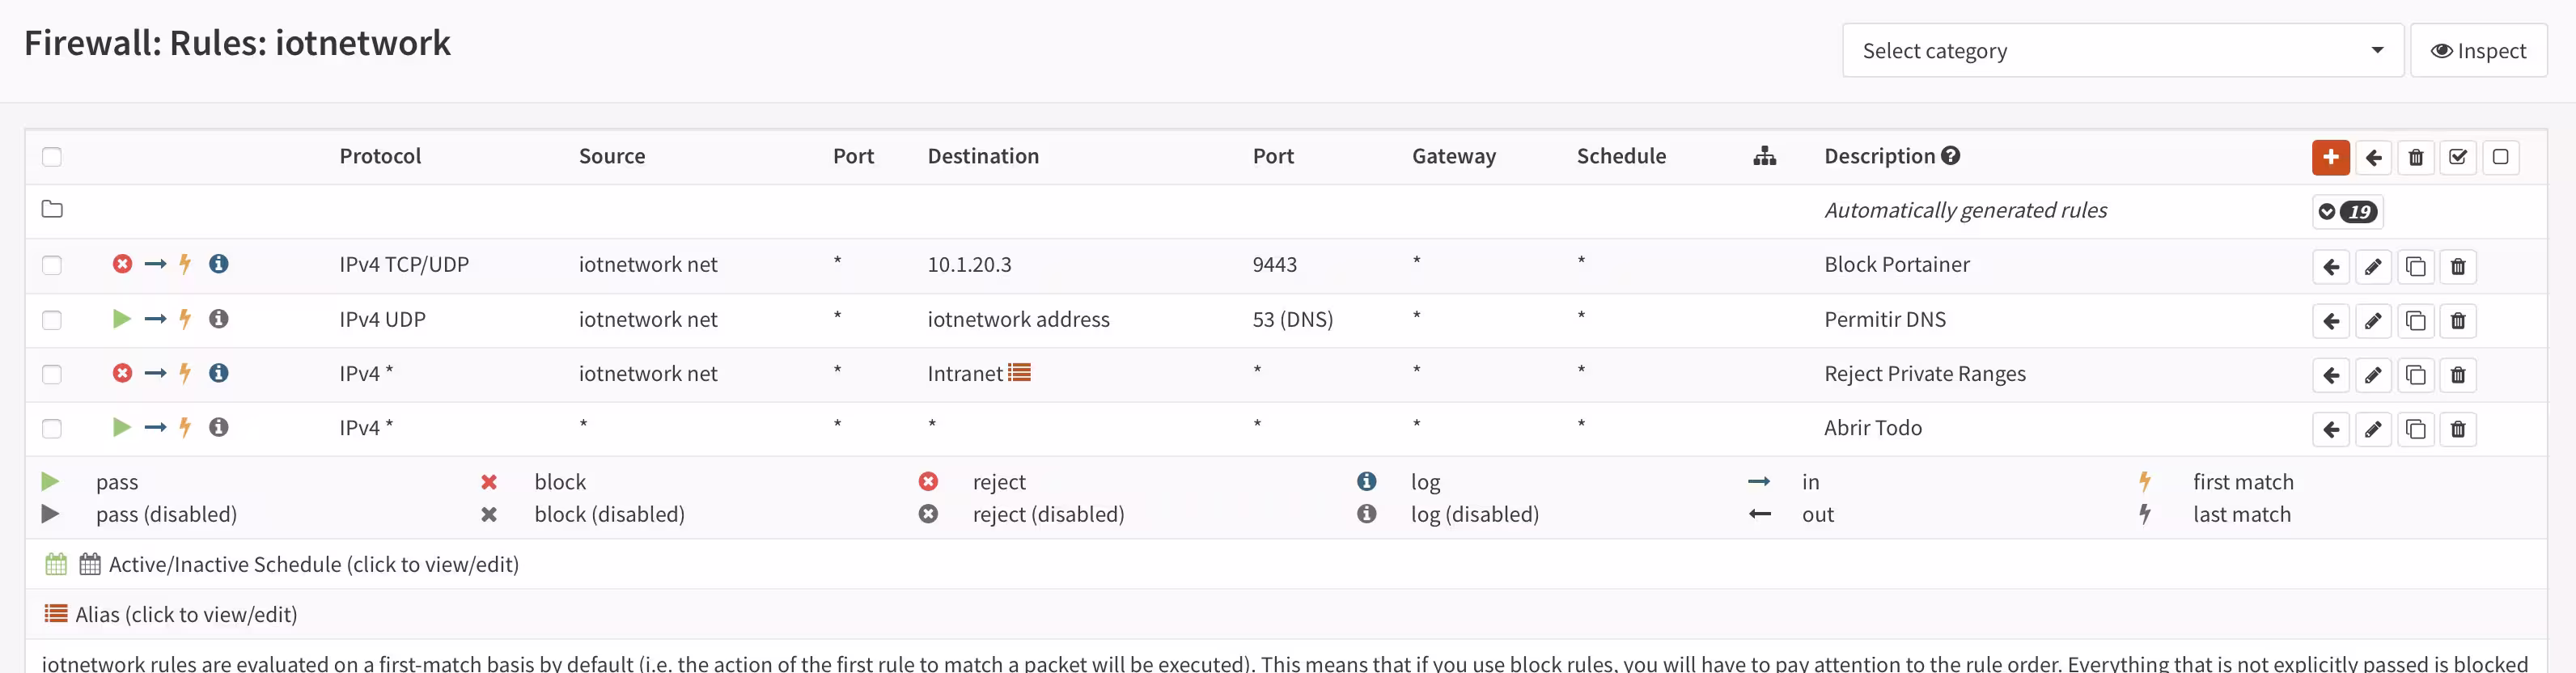Delete the Abrir Todo rule

(2457, 430)
